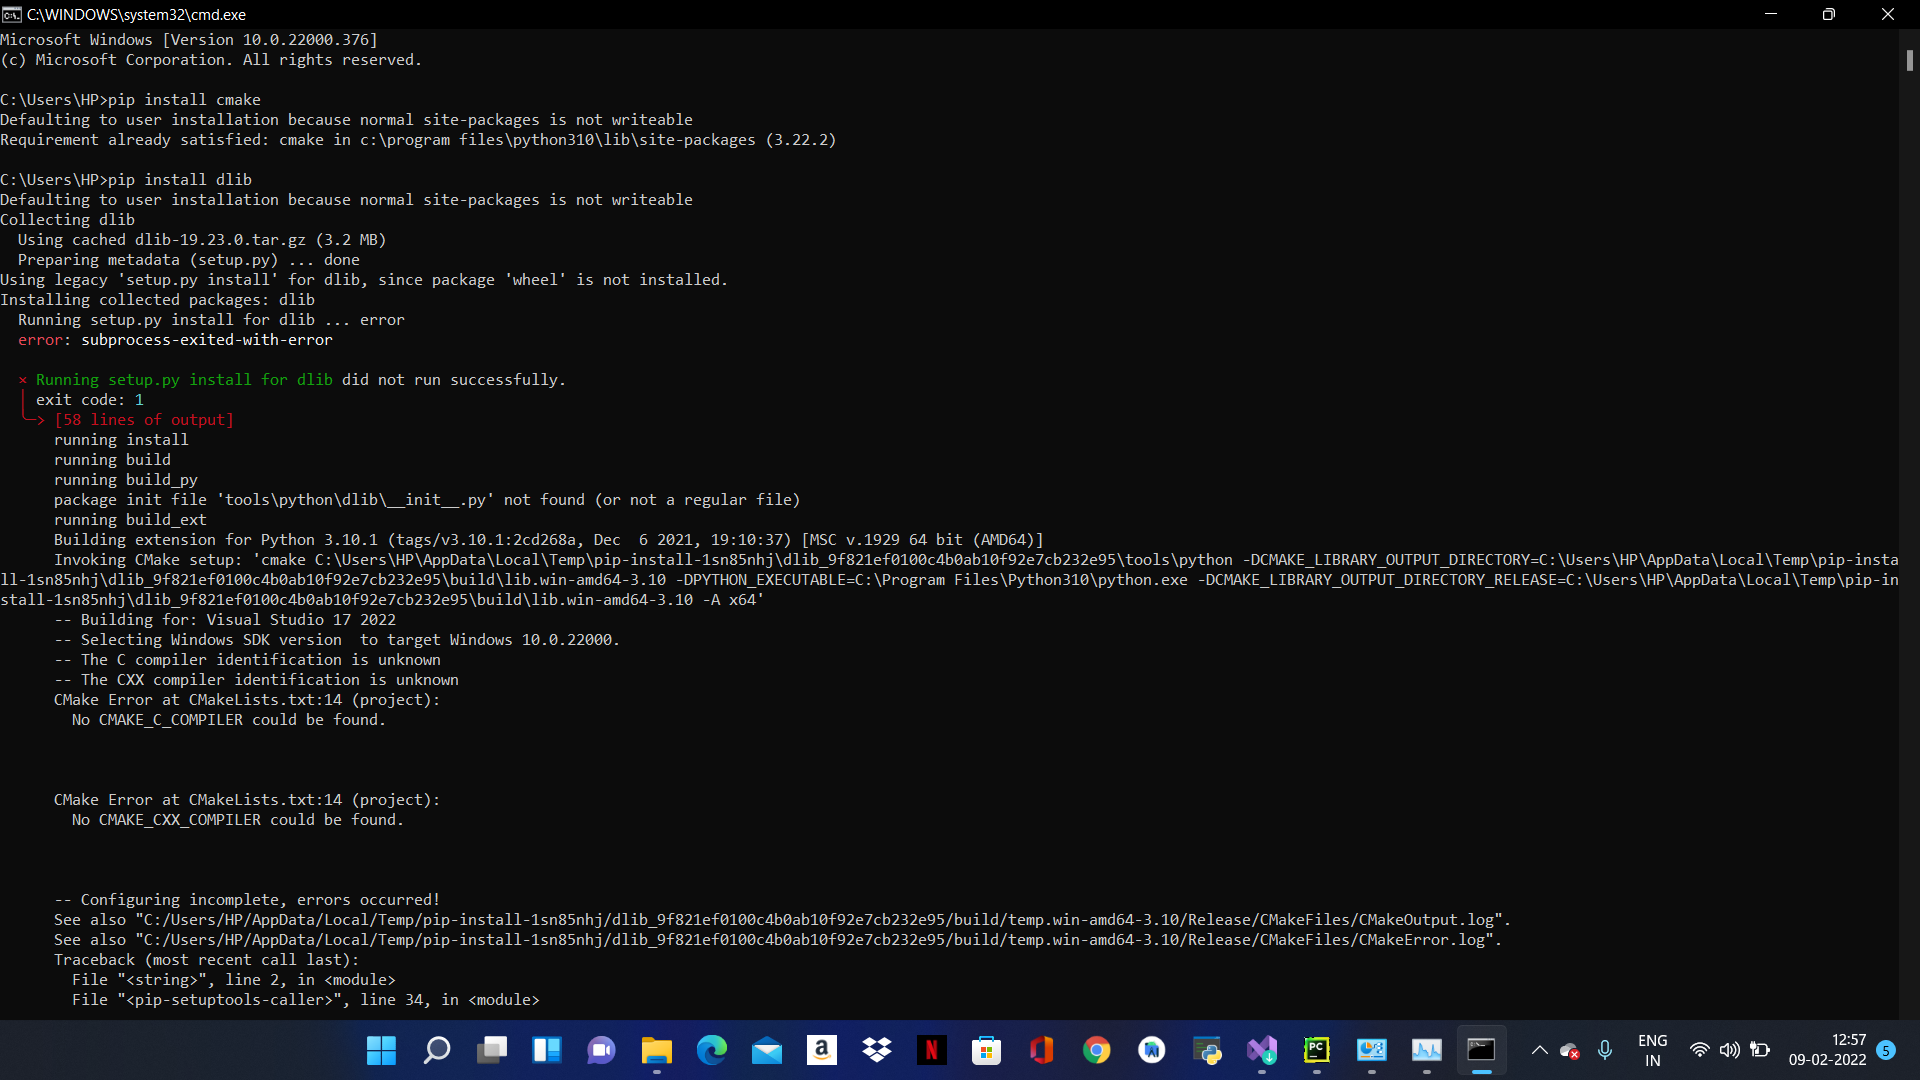Open File Explorer
The width and height of the screenshot is (1920, 1080).
pos(657,1050)
